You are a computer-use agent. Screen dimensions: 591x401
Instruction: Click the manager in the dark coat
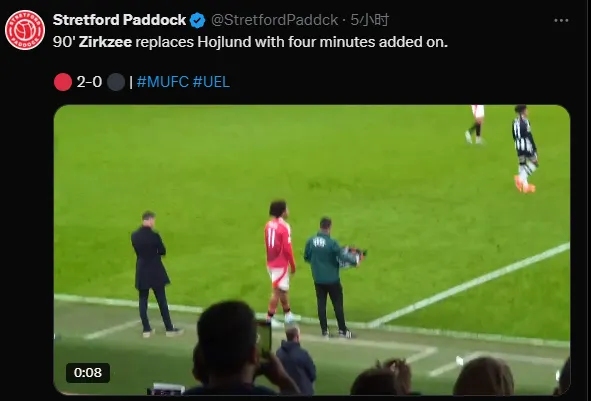(153, 274)
